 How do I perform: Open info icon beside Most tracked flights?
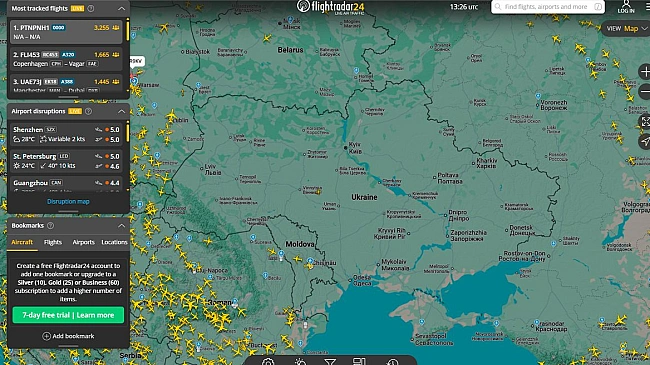pos(90,8)
